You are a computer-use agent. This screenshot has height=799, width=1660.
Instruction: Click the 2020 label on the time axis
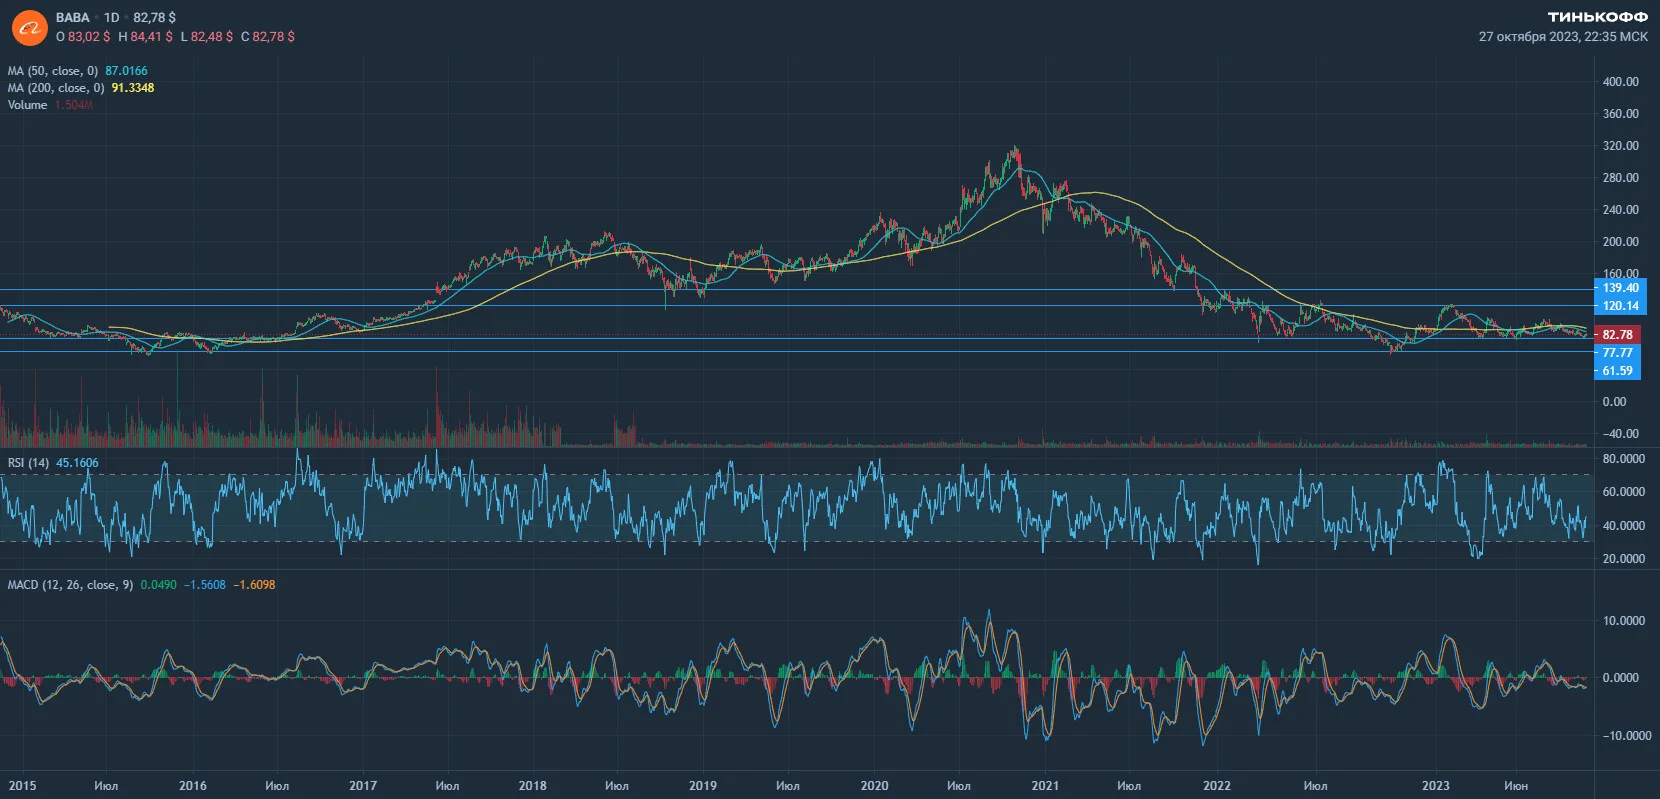coord(875,786)
